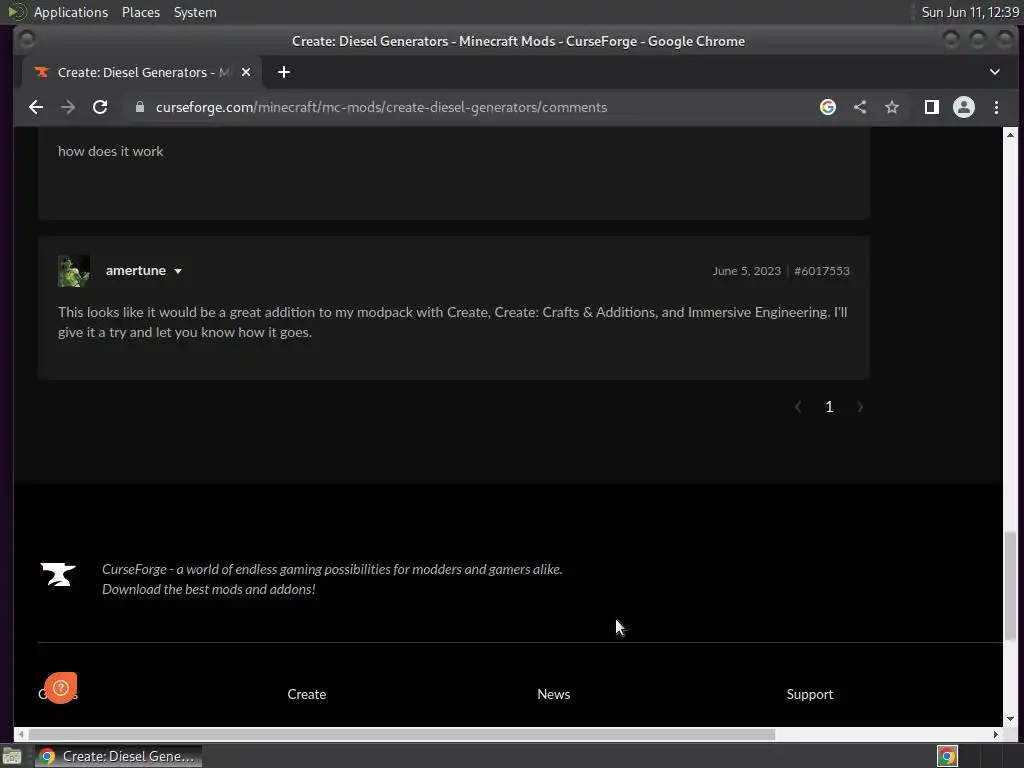The height and width of the screenshot is (768, 1024).
Task: Open amertune's user avatar
Action: pyautogui.click(x=74, y=271)
